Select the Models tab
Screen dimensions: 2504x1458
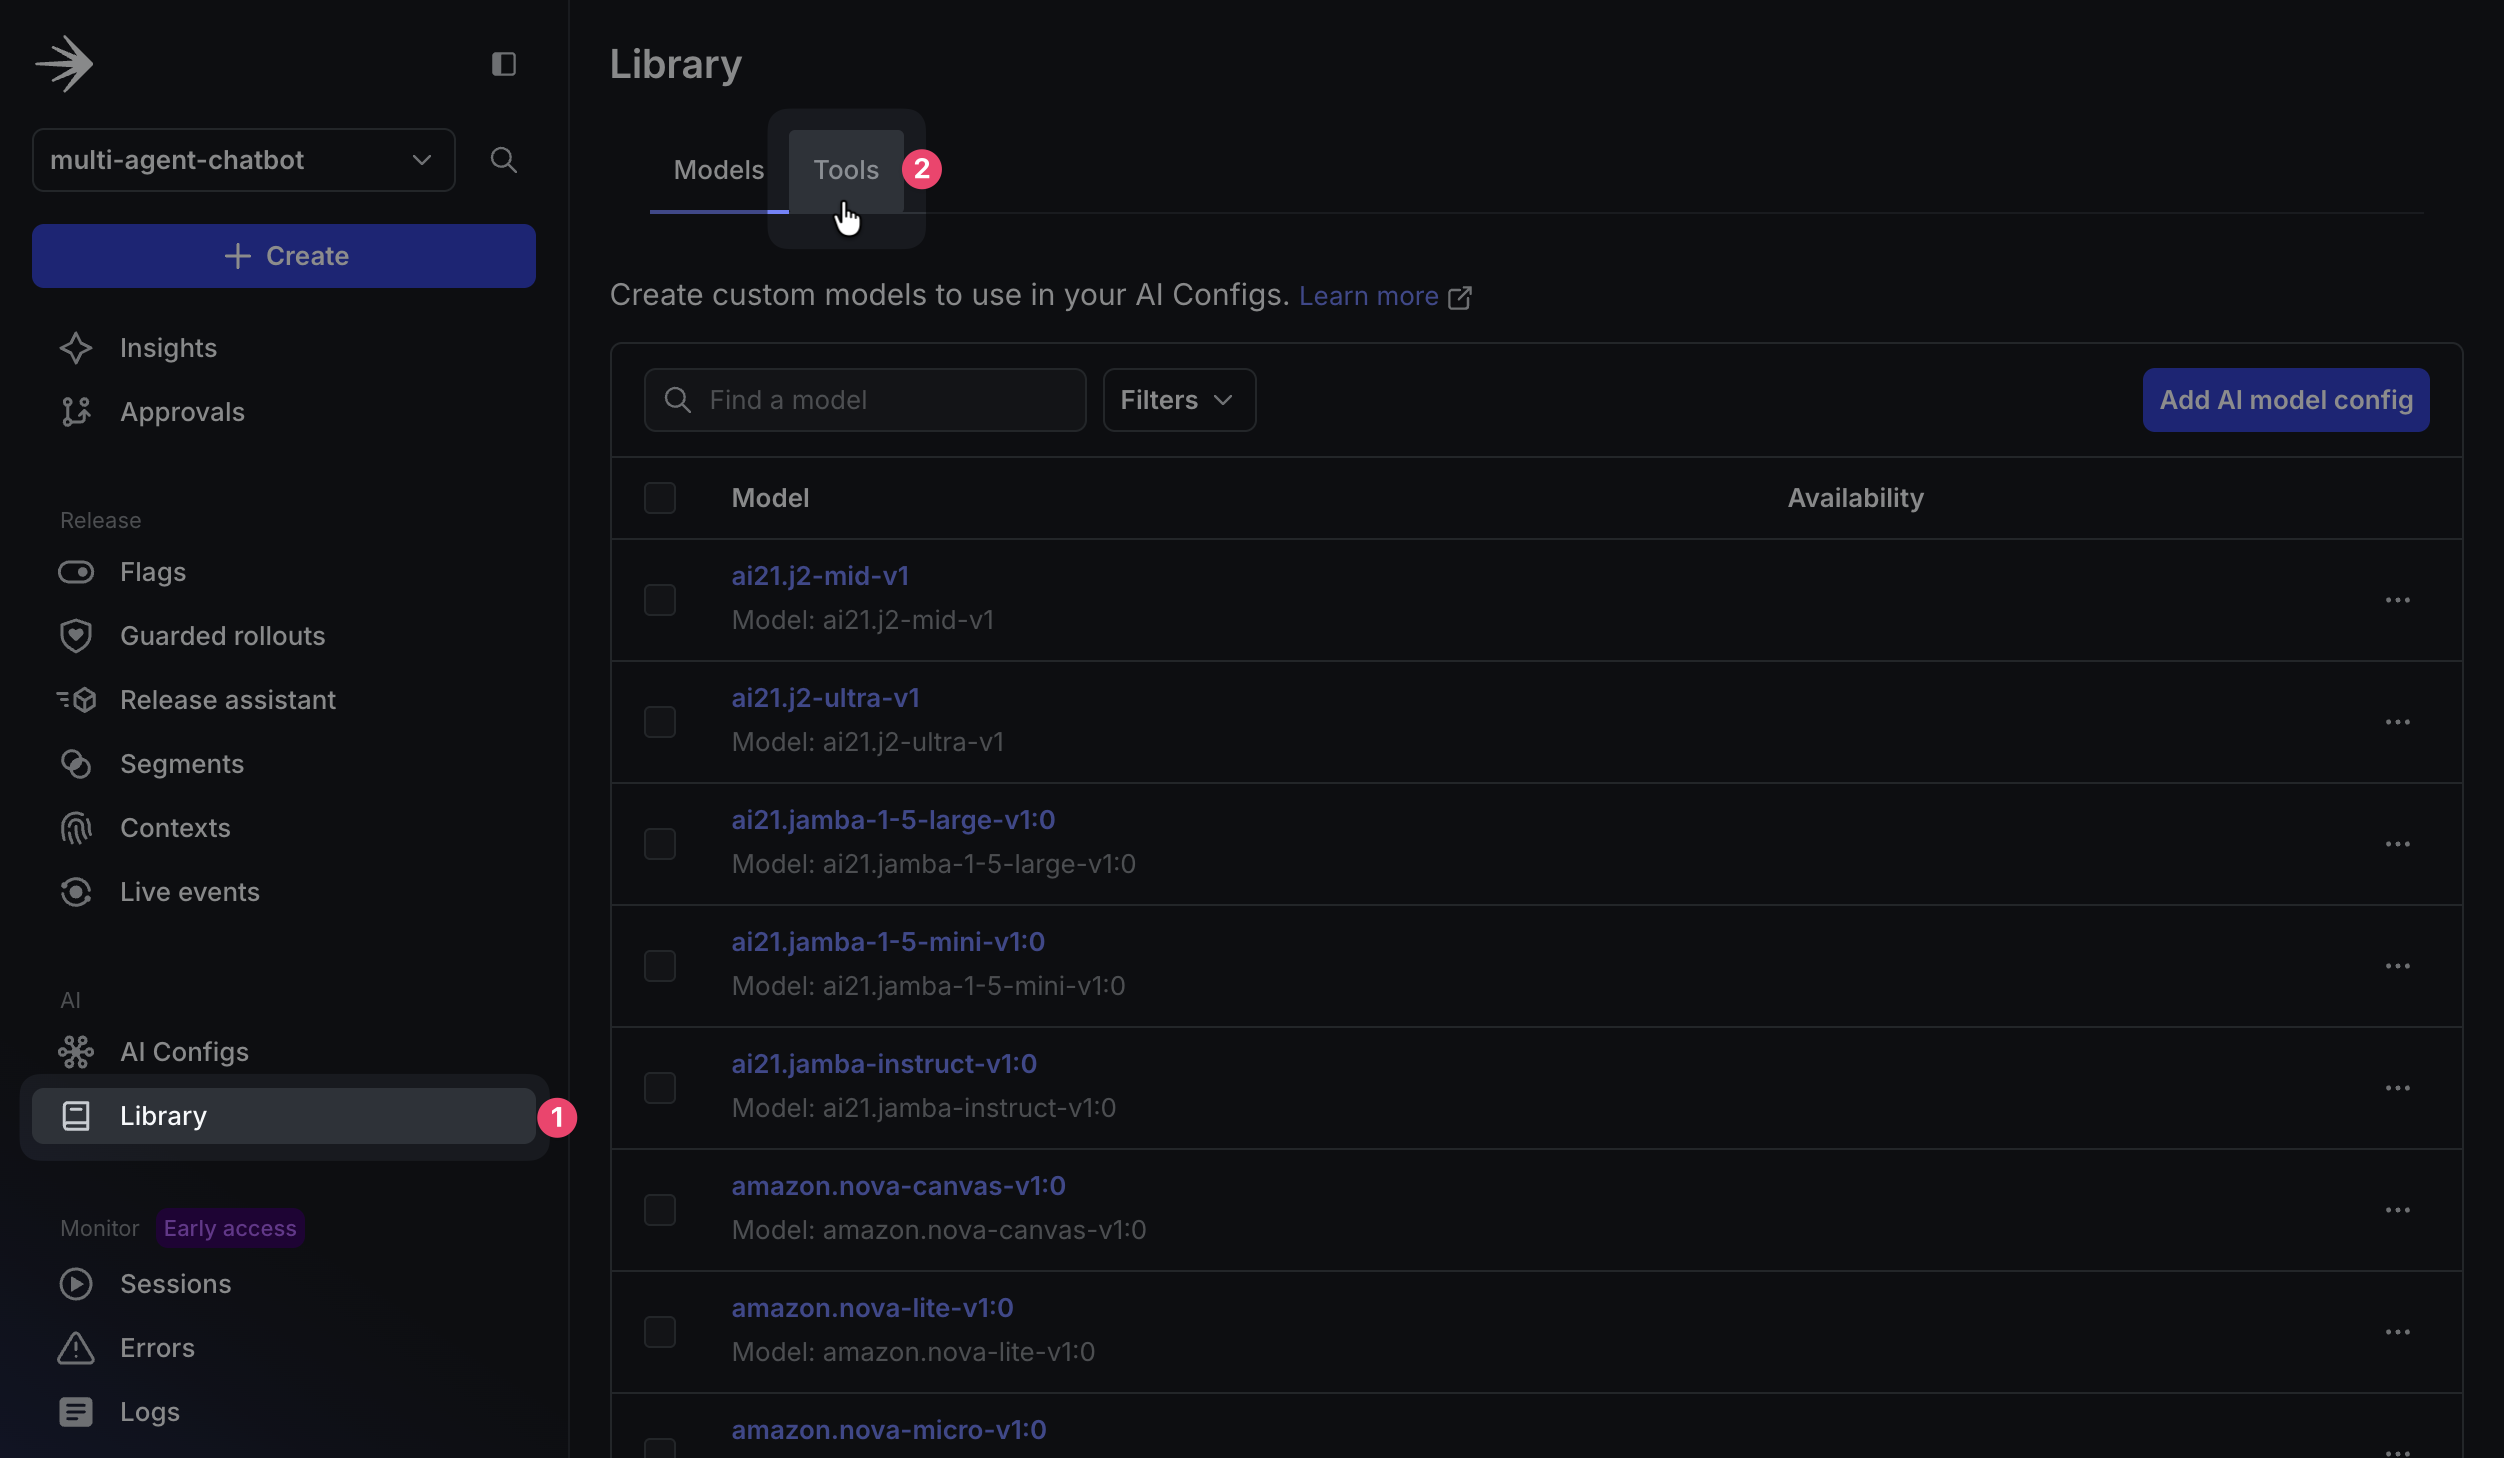(x=719, y=170)
